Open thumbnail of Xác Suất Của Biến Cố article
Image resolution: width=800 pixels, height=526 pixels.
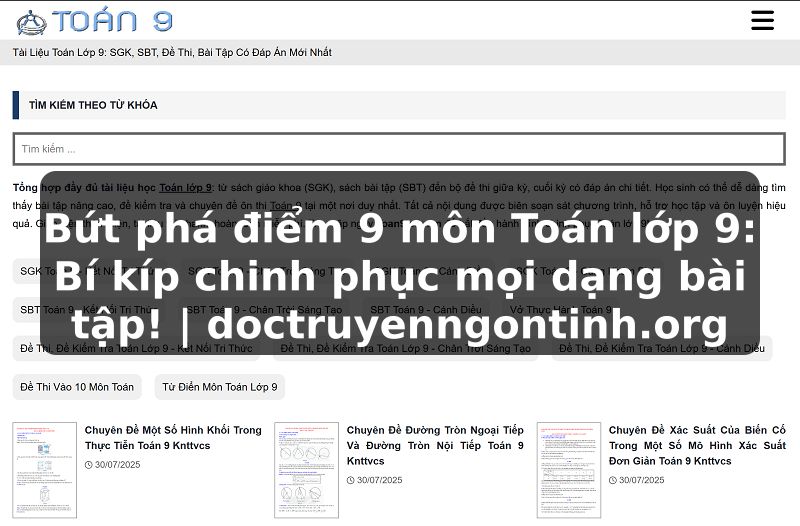tap(569, 470)
